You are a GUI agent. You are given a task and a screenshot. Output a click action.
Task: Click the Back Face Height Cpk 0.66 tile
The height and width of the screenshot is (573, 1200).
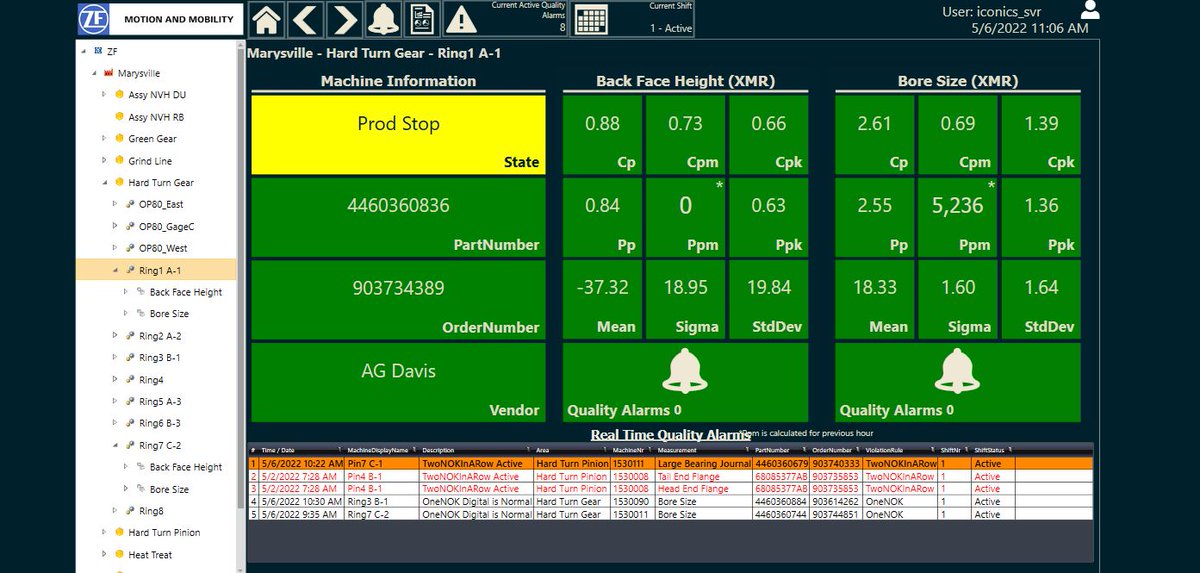pyautogui.click(x=769, y=135)
